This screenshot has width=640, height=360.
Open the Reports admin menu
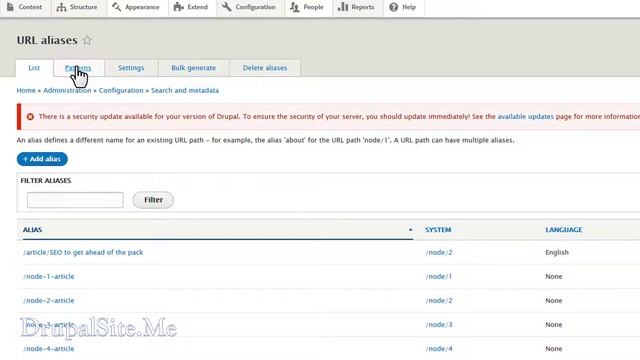pyautogui.click(x=356, y=7)
